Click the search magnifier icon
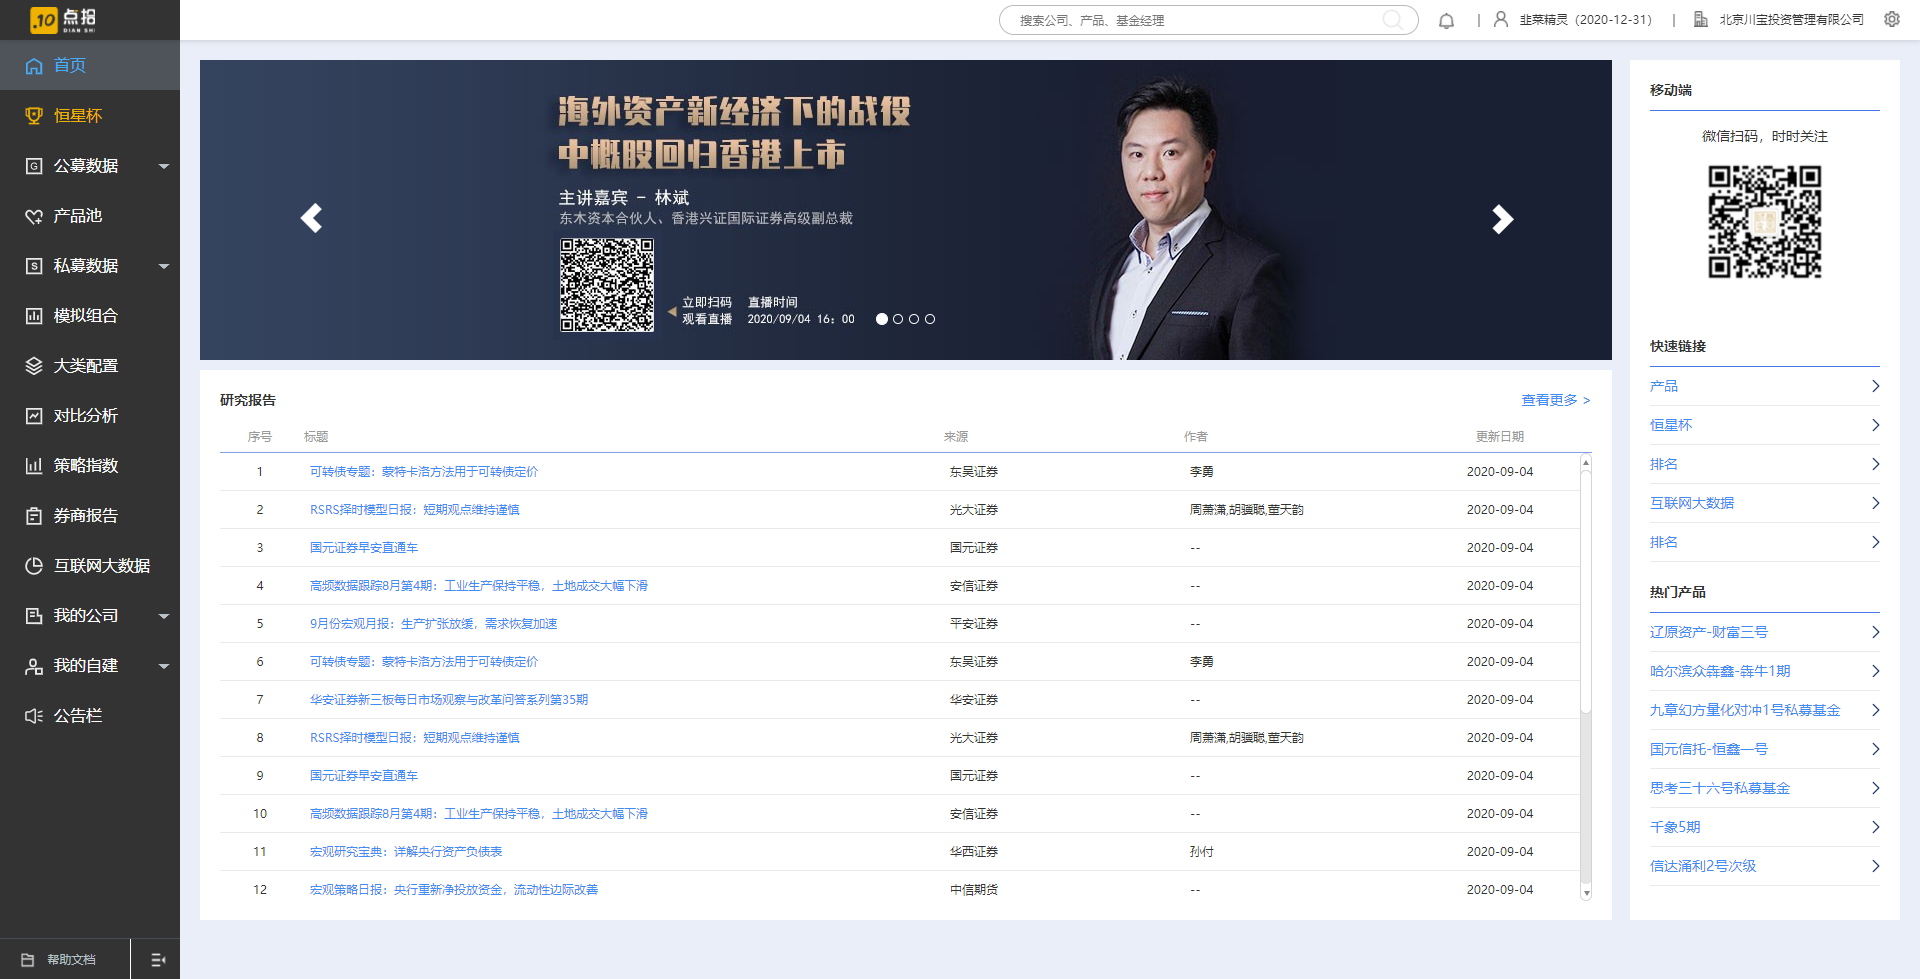This screenshot has height=979, width=1920. [1392, 20]
